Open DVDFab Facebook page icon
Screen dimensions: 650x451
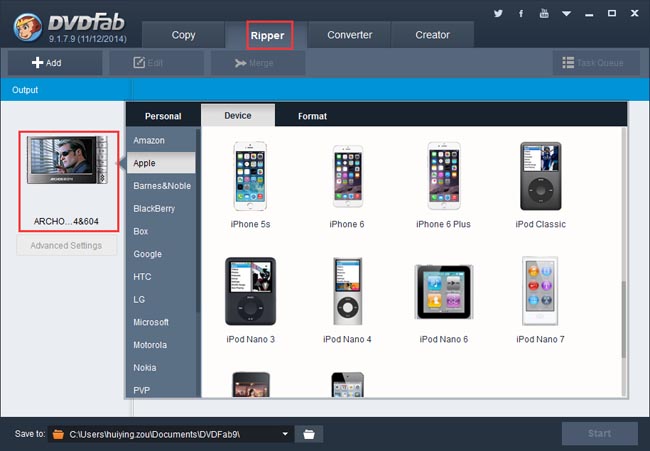tap(521, 13)
